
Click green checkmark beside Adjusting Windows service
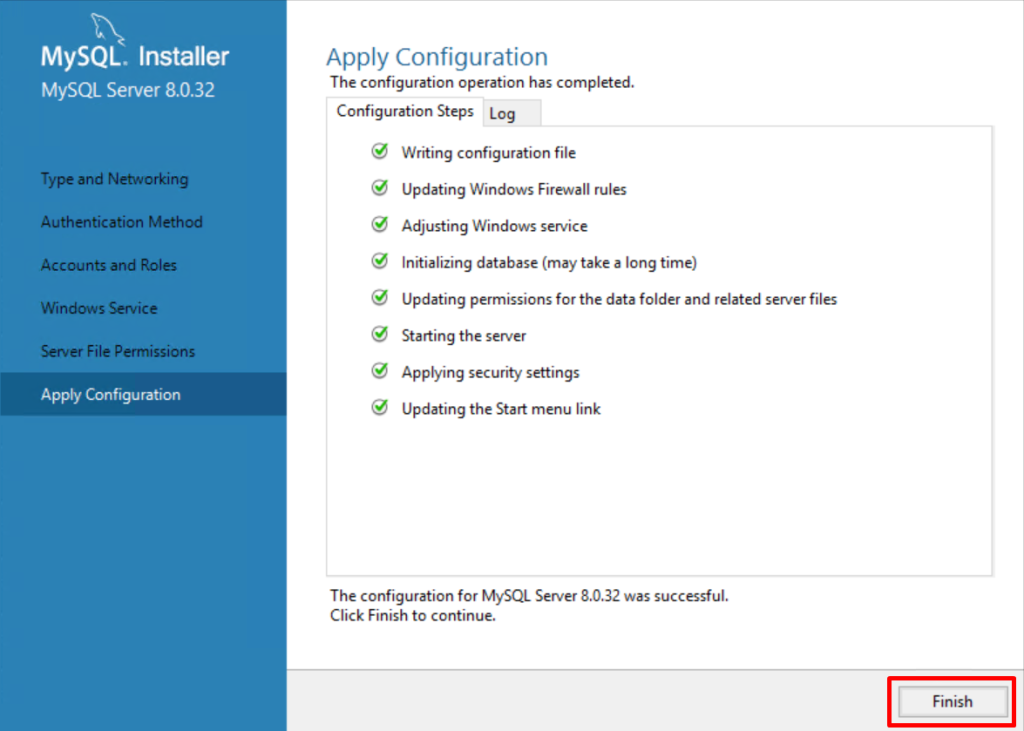click(379, 225)
